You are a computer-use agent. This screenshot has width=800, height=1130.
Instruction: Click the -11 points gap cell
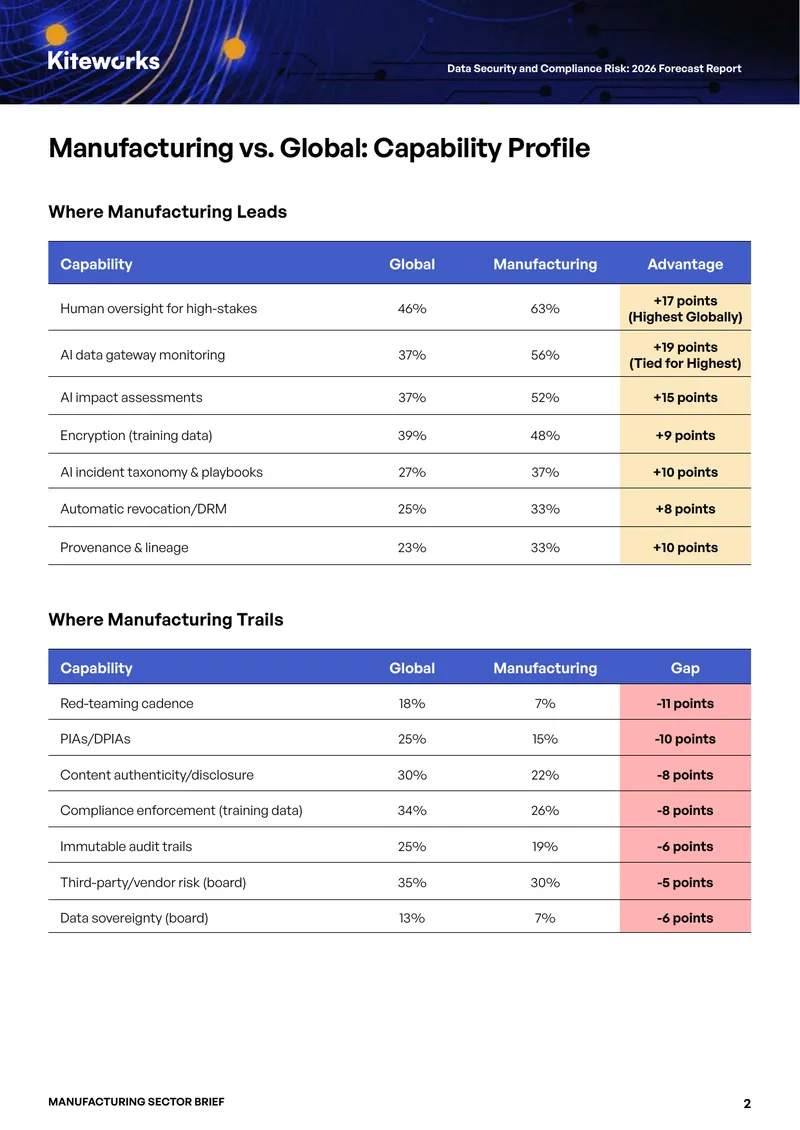(x=685, y=703)
